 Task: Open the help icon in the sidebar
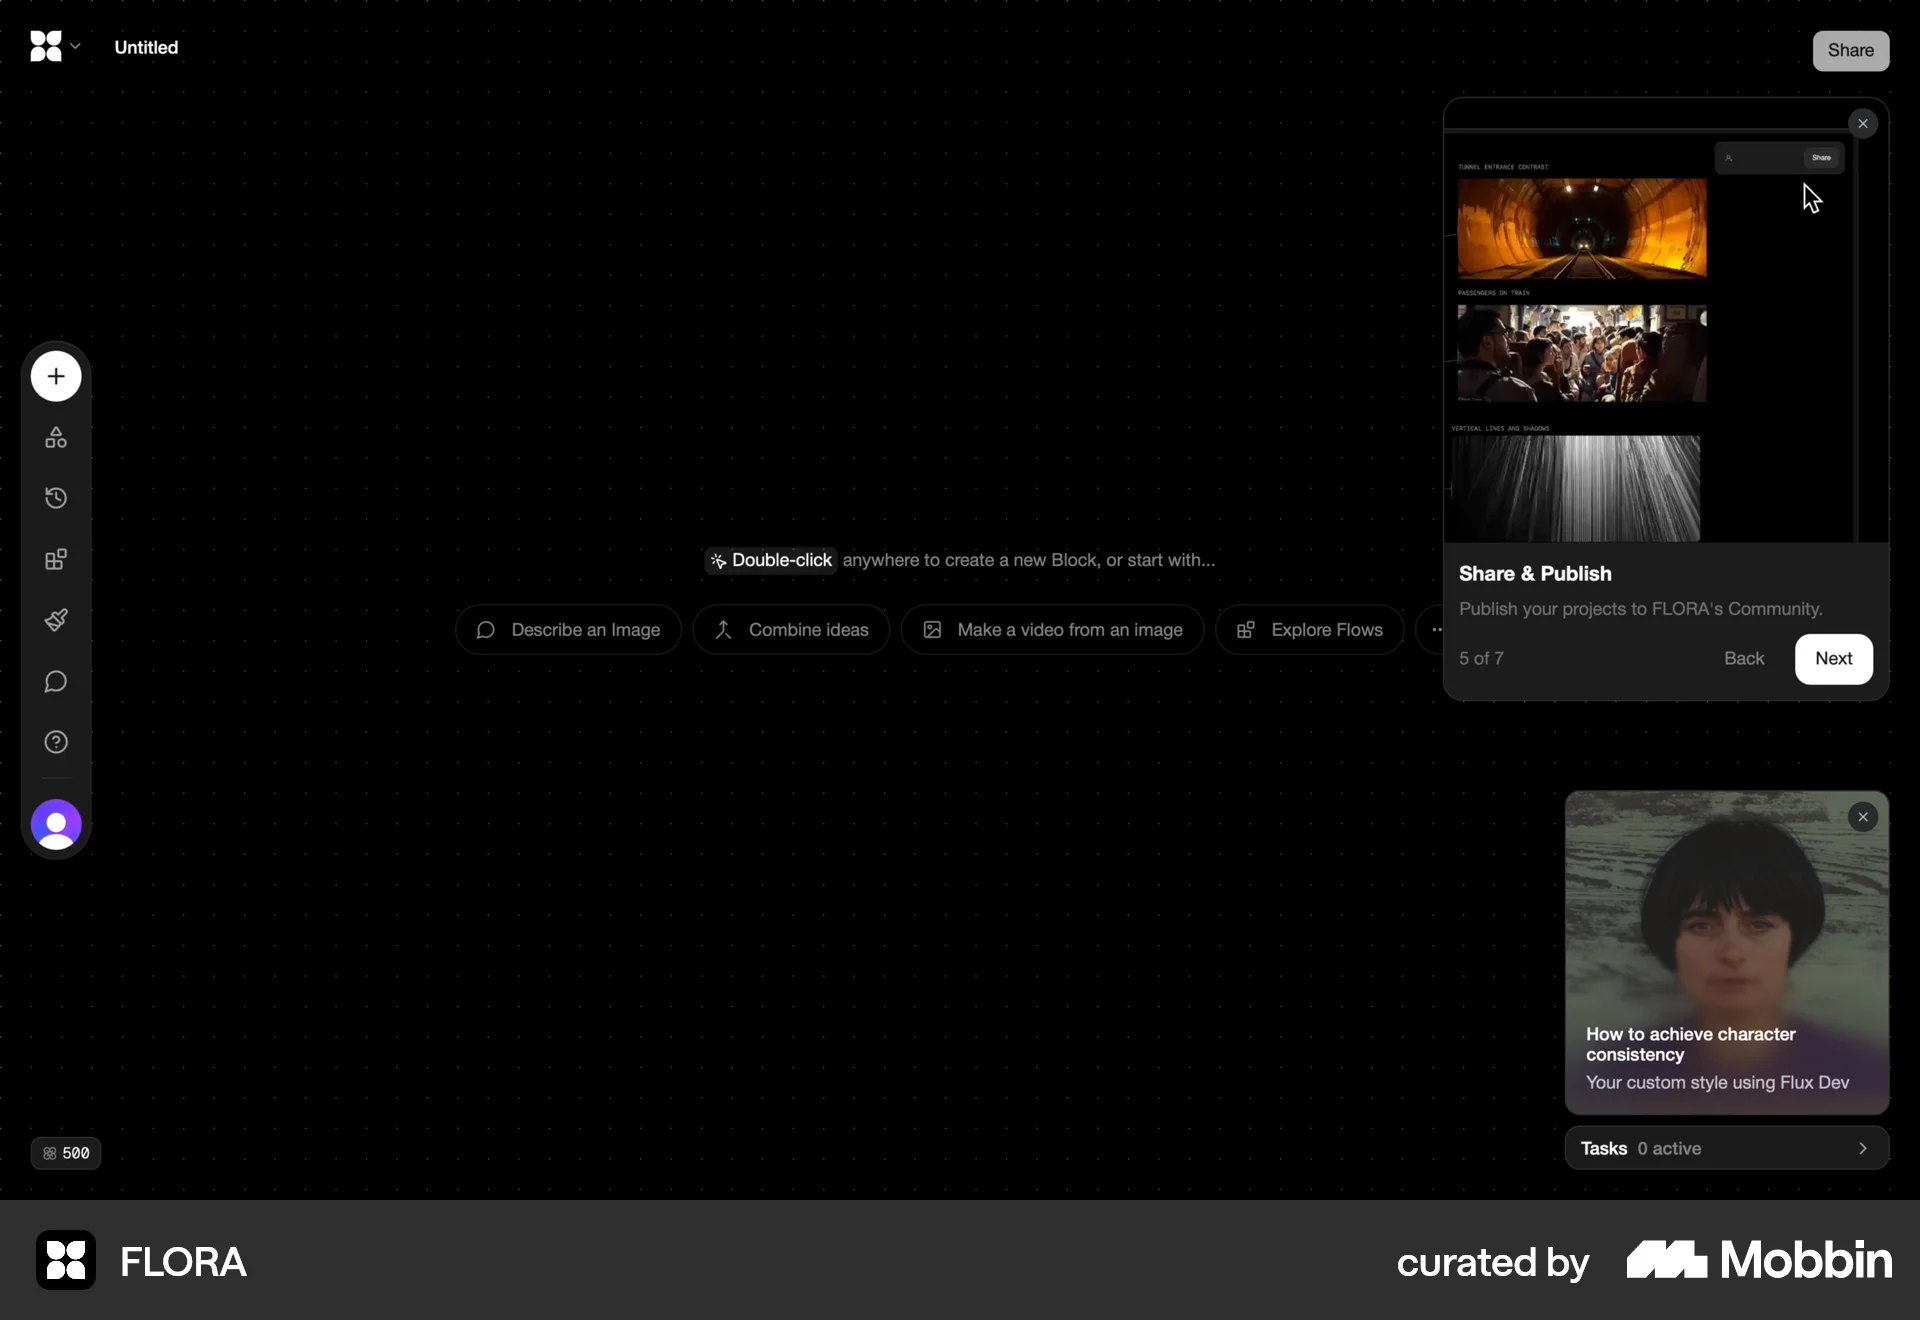pyautogui.click(x=55, y=743)
